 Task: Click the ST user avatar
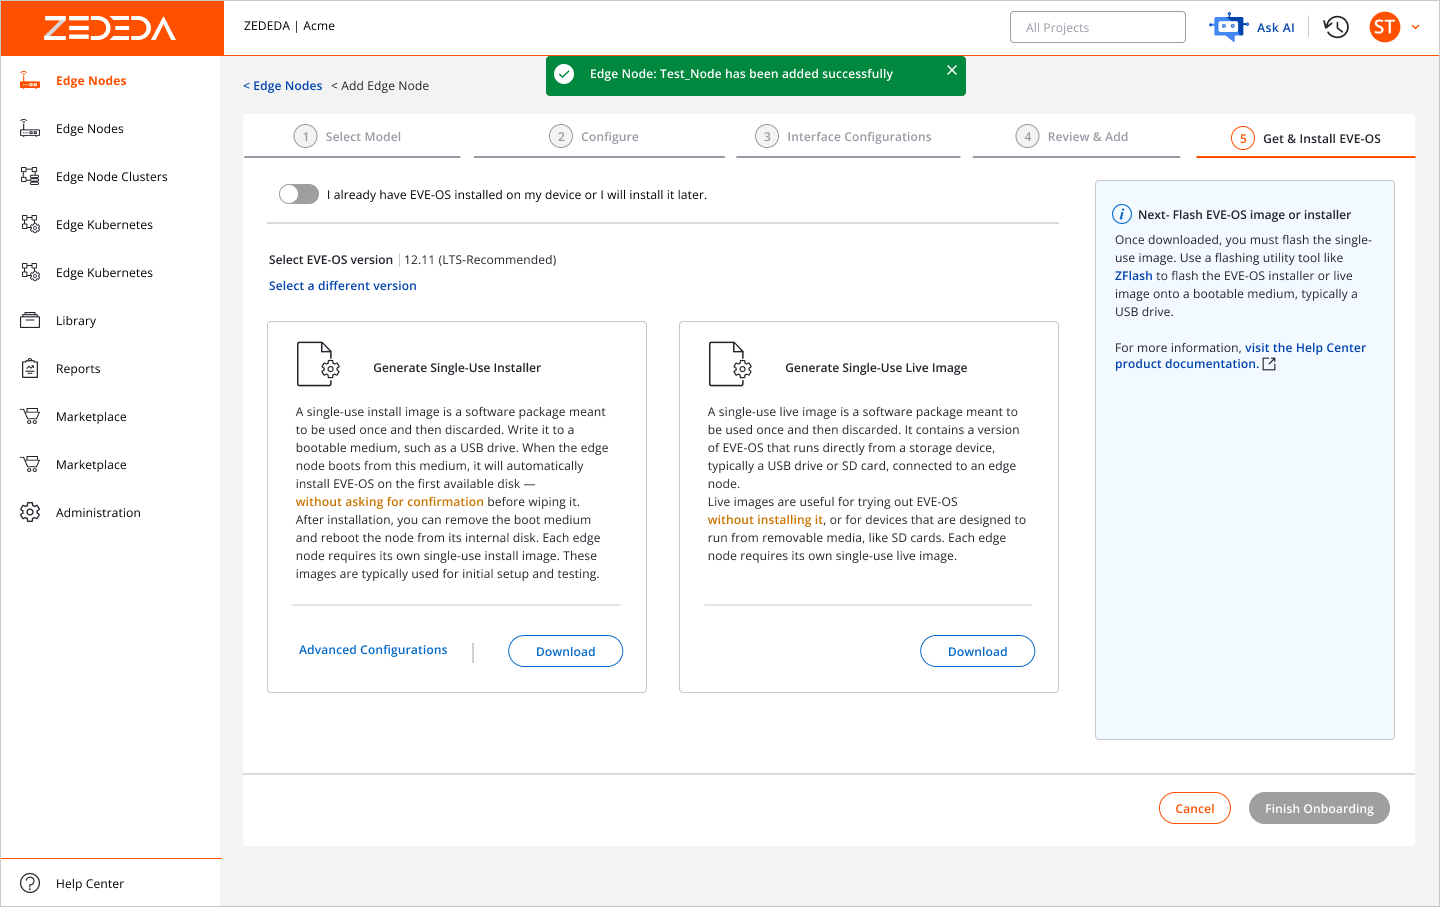pyautogui.click(x=1384, y=27)
